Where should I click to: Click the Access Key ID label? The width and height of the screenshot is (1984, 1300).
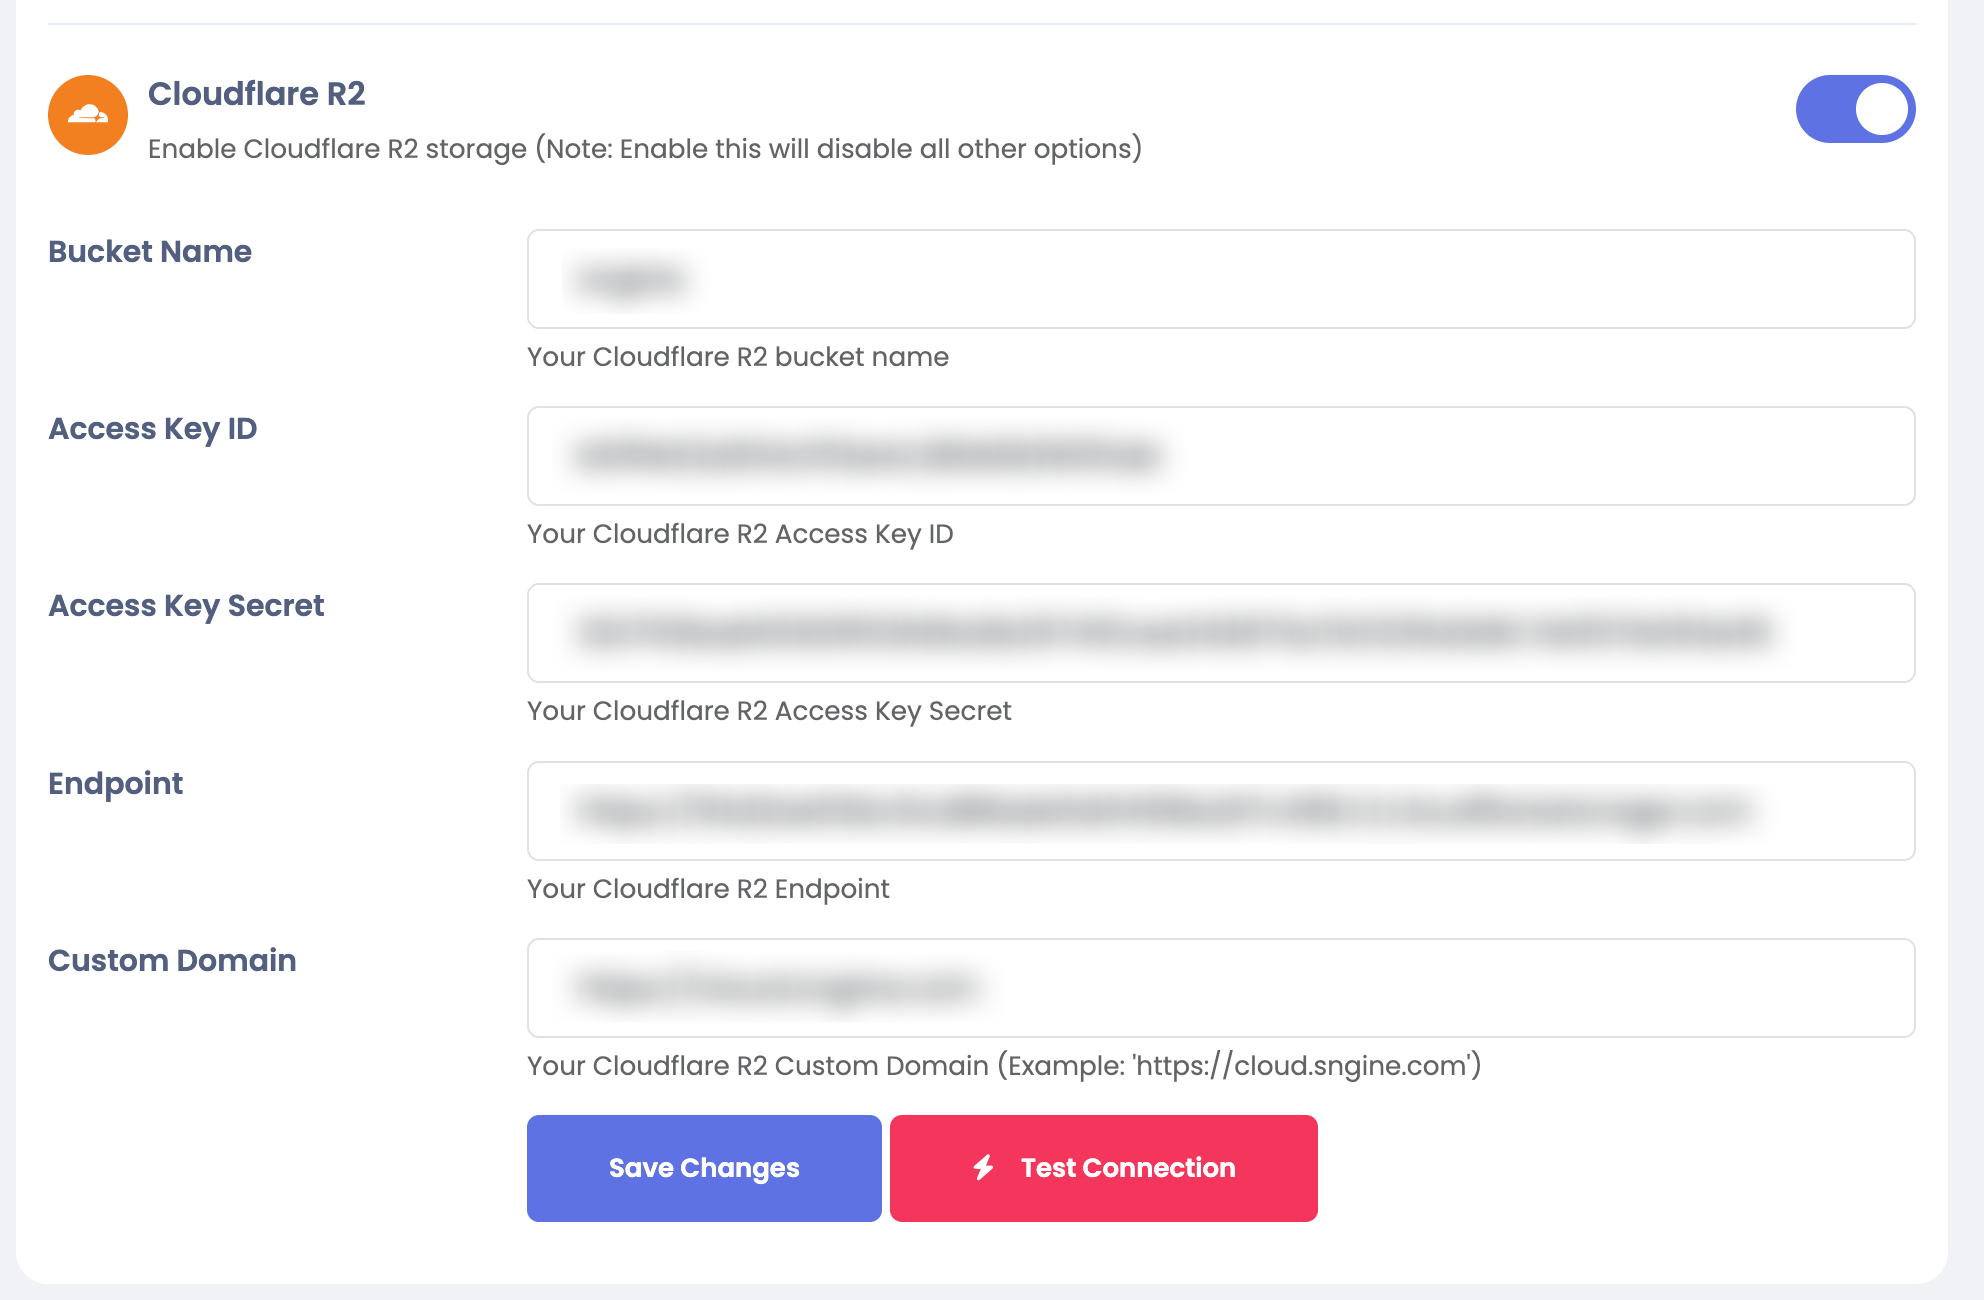click(153, 429)
